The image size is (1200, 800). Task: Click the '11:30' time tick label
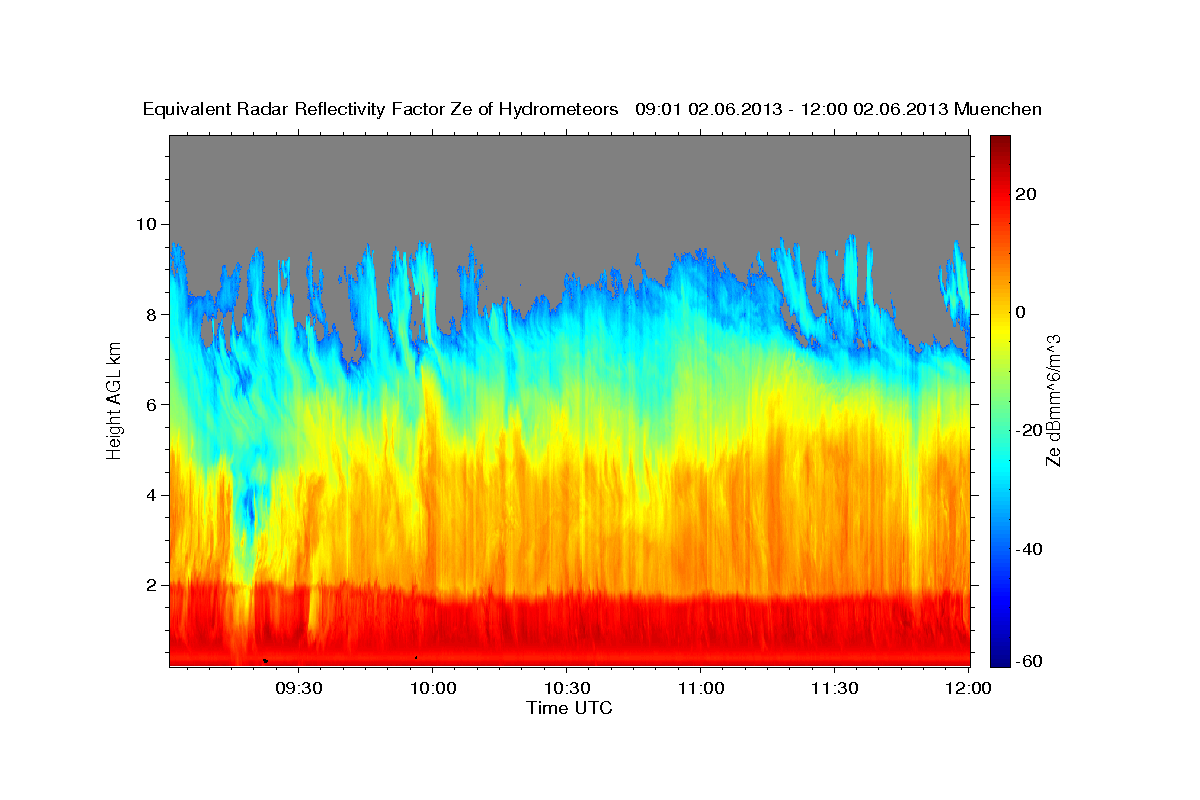[835, 689]
